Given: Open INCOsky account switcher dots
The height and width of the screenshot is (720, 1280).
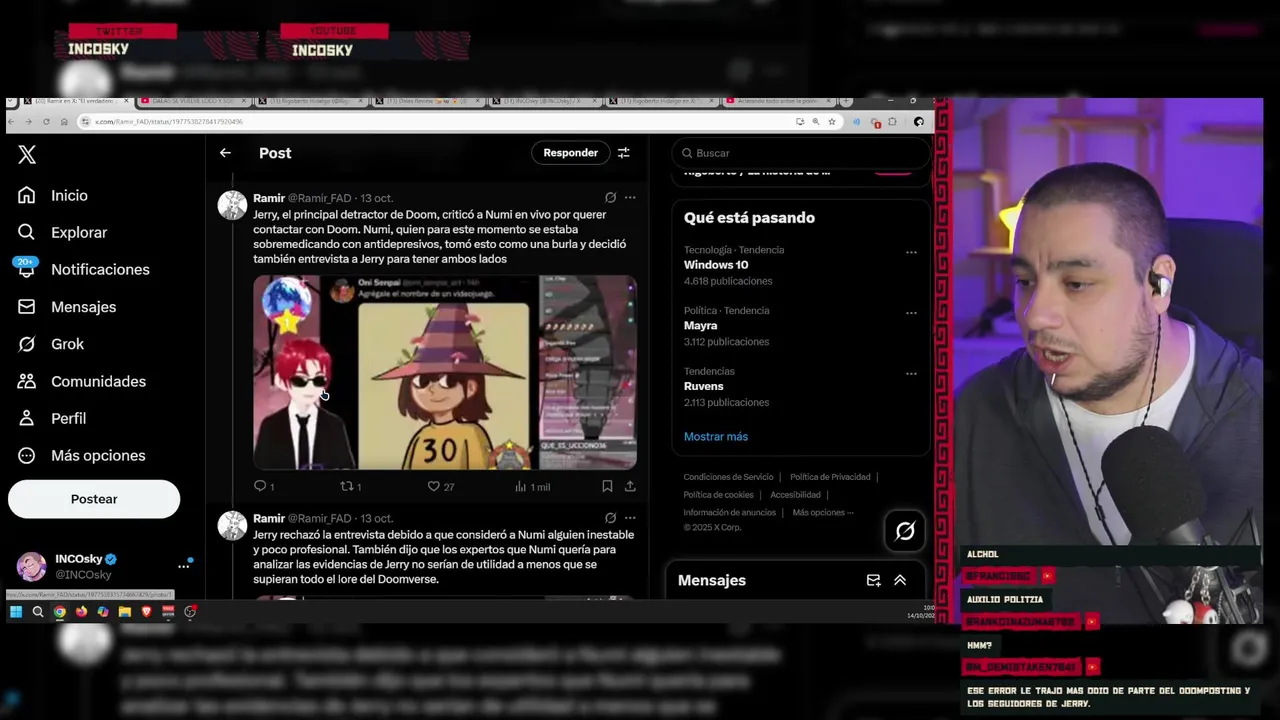Looking at the screenshot, I should point(183,566).
